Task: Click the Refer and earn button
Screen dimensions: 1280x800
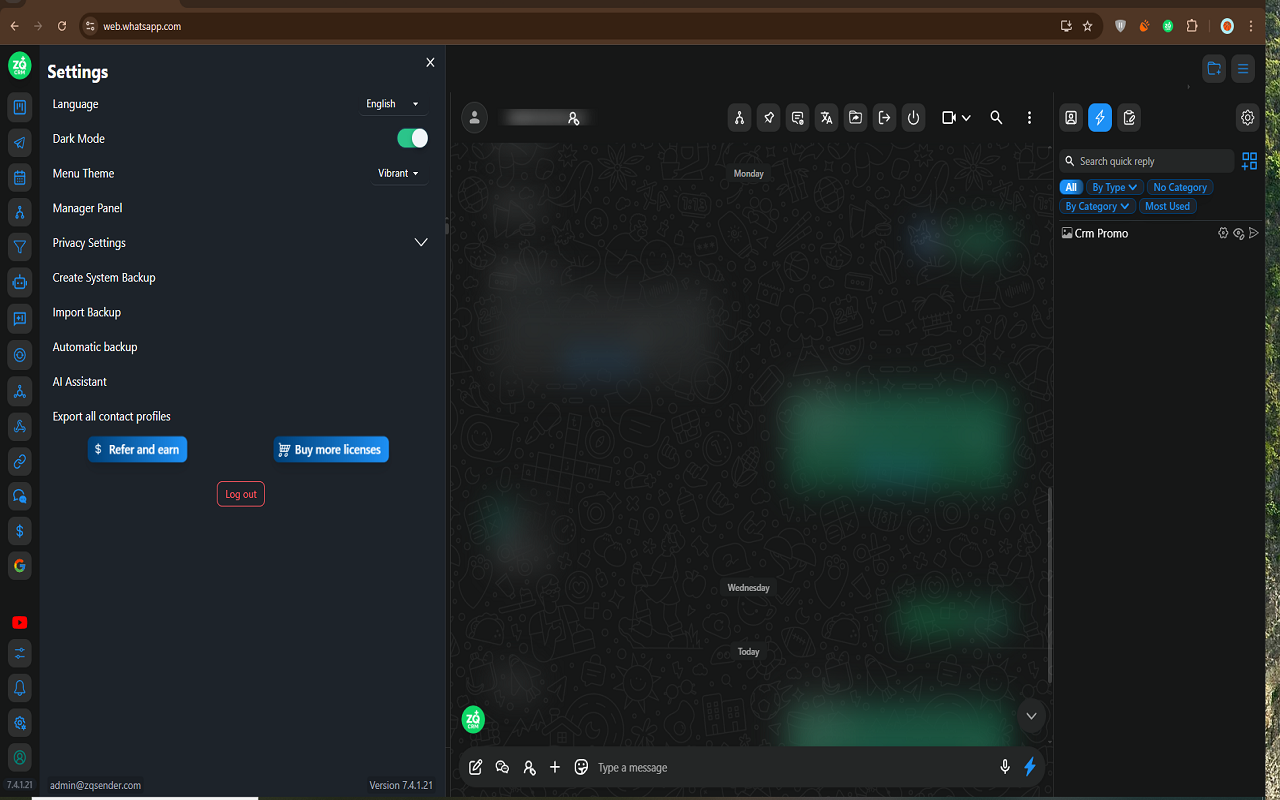Action: pos(137,450)
